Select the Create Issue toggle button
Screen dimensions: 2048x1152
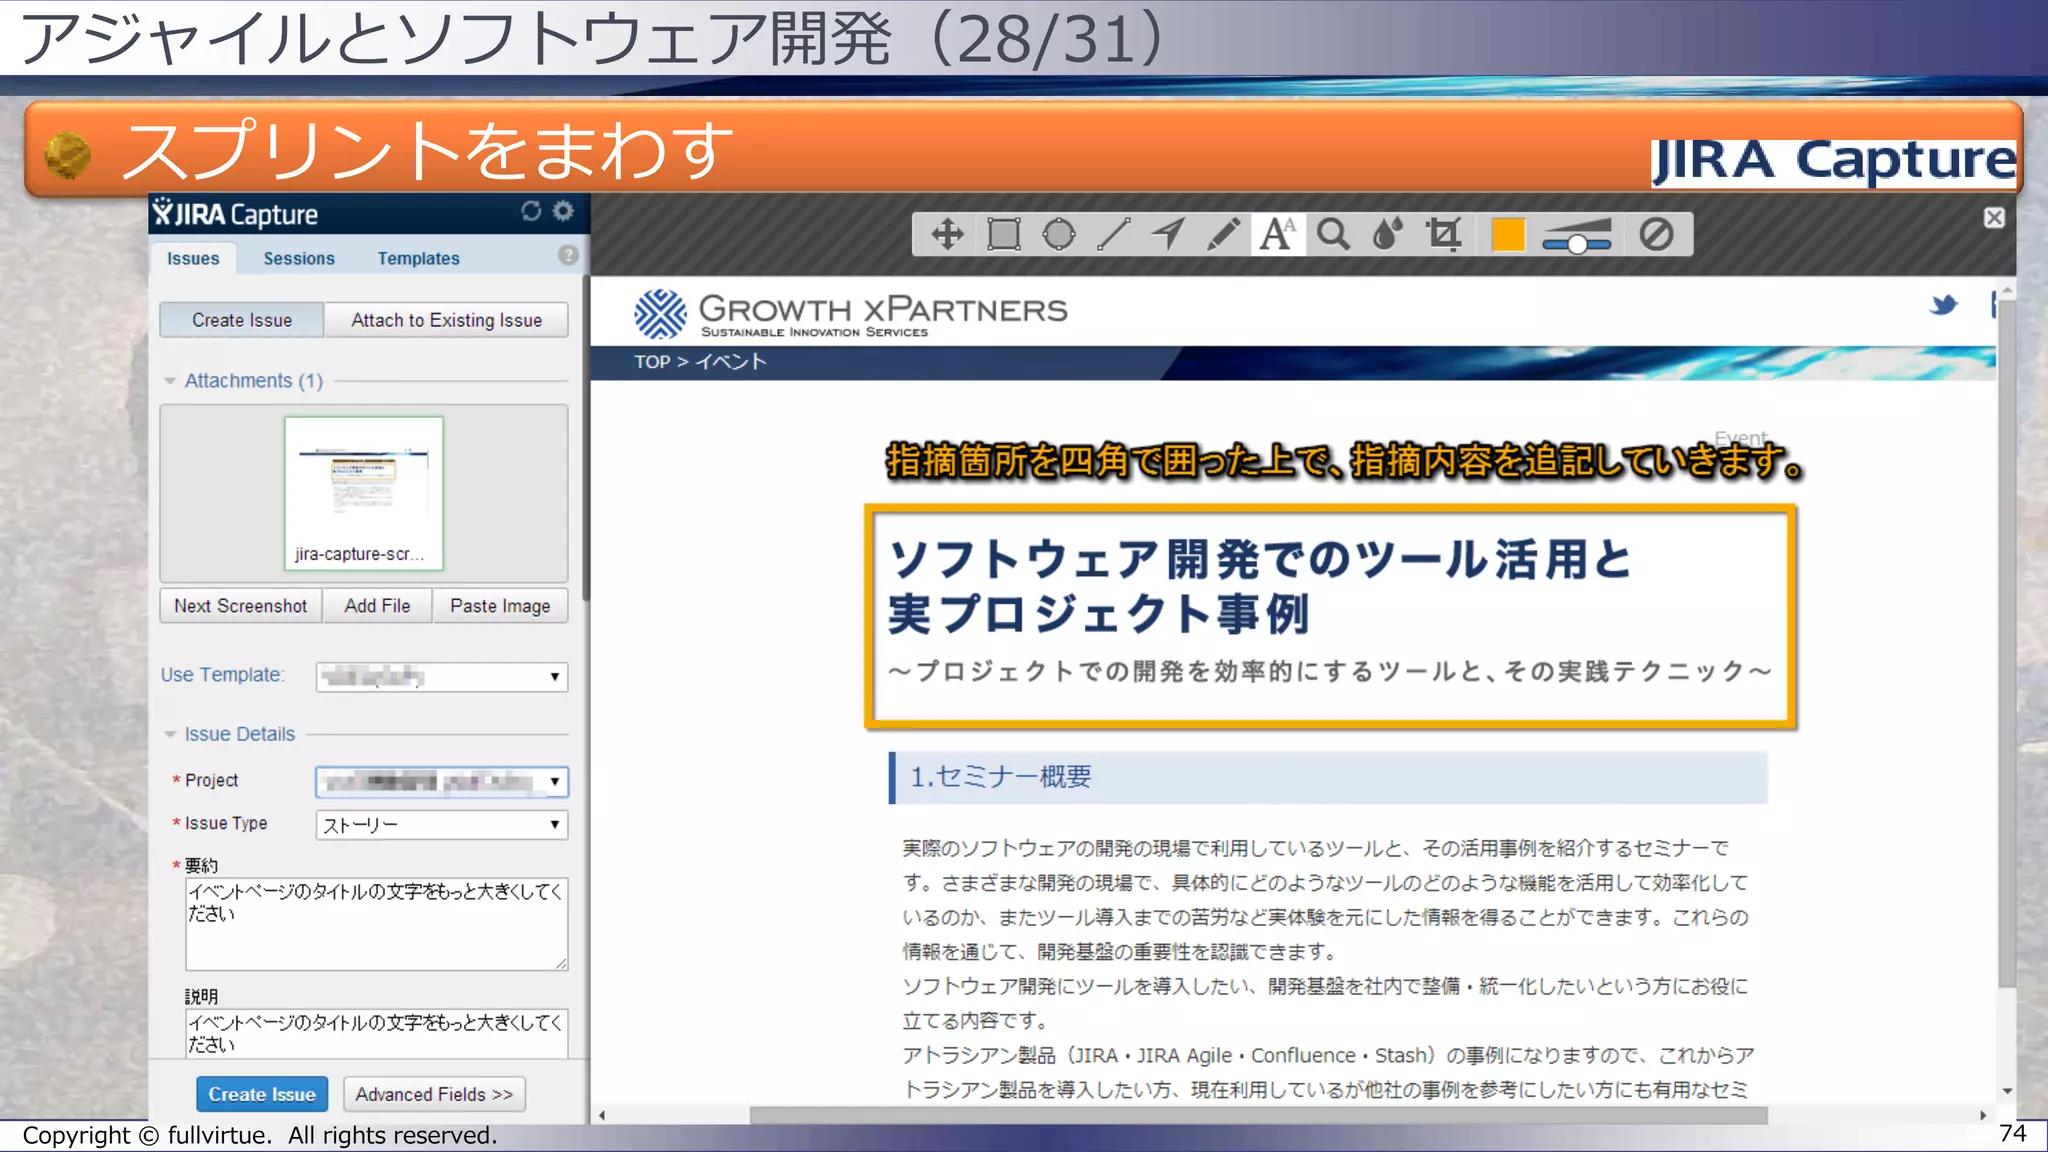click(x=242, y=320)
